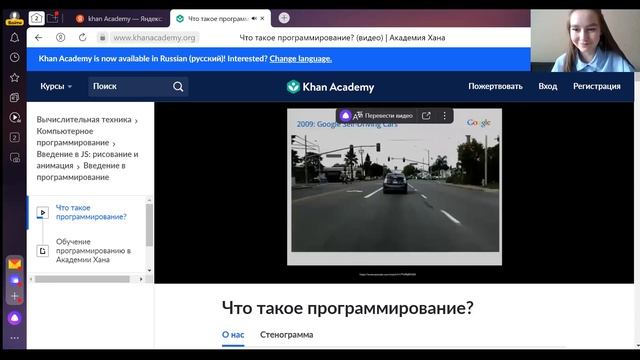The image size is (640, 360).
Task: Click 'Регистрация' sign-up link
Action: click(x=596, y=87)
